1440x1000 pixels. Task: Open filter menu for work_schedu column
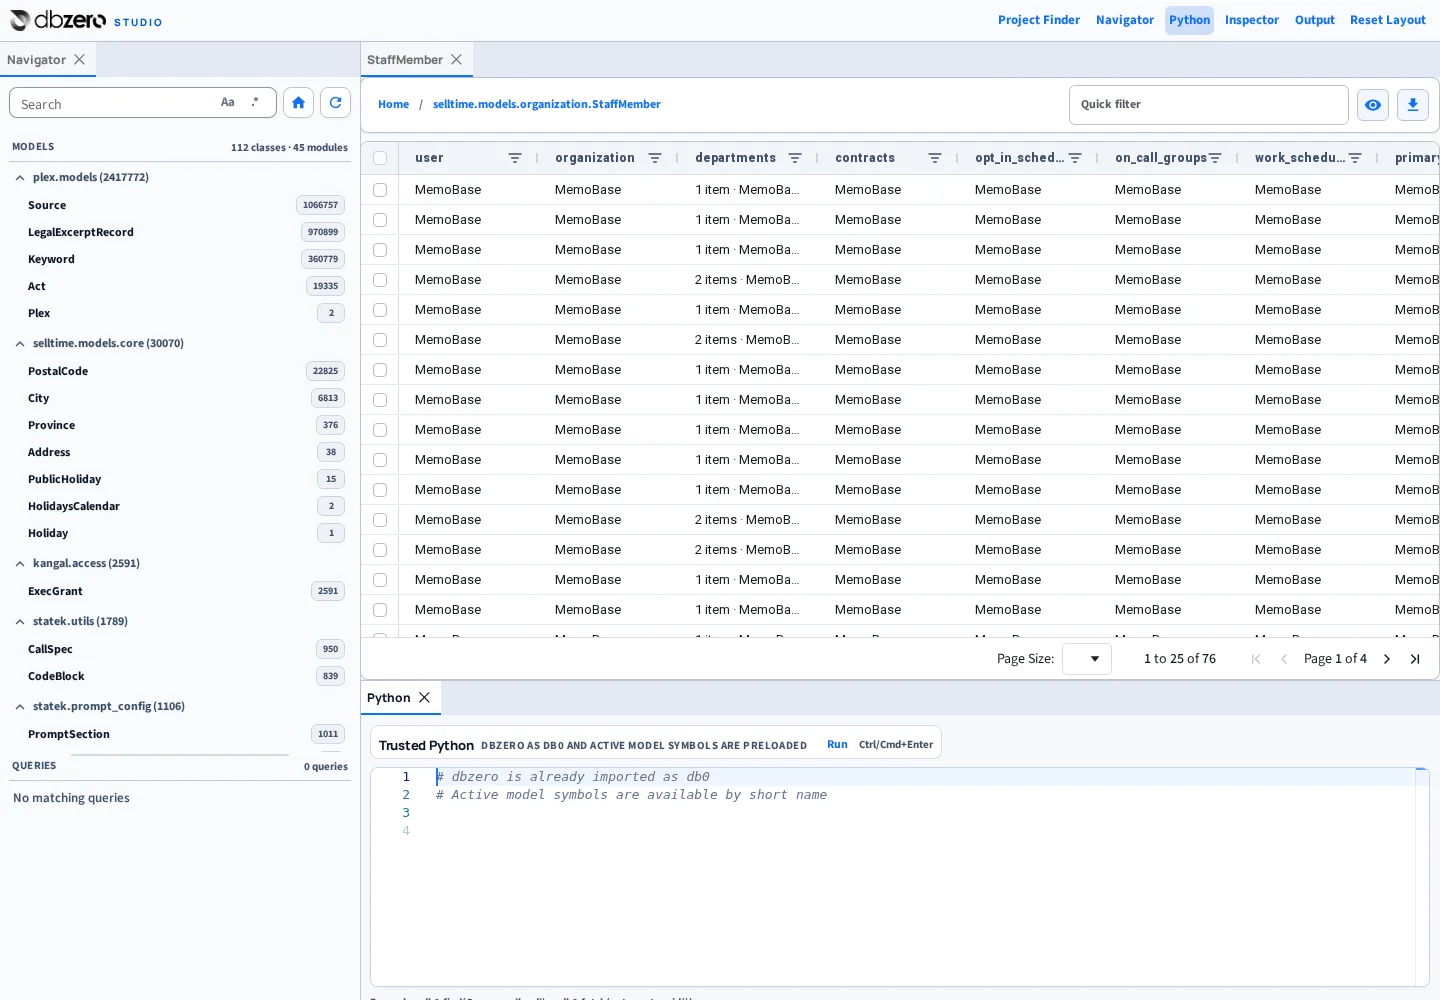[1355, 158]
